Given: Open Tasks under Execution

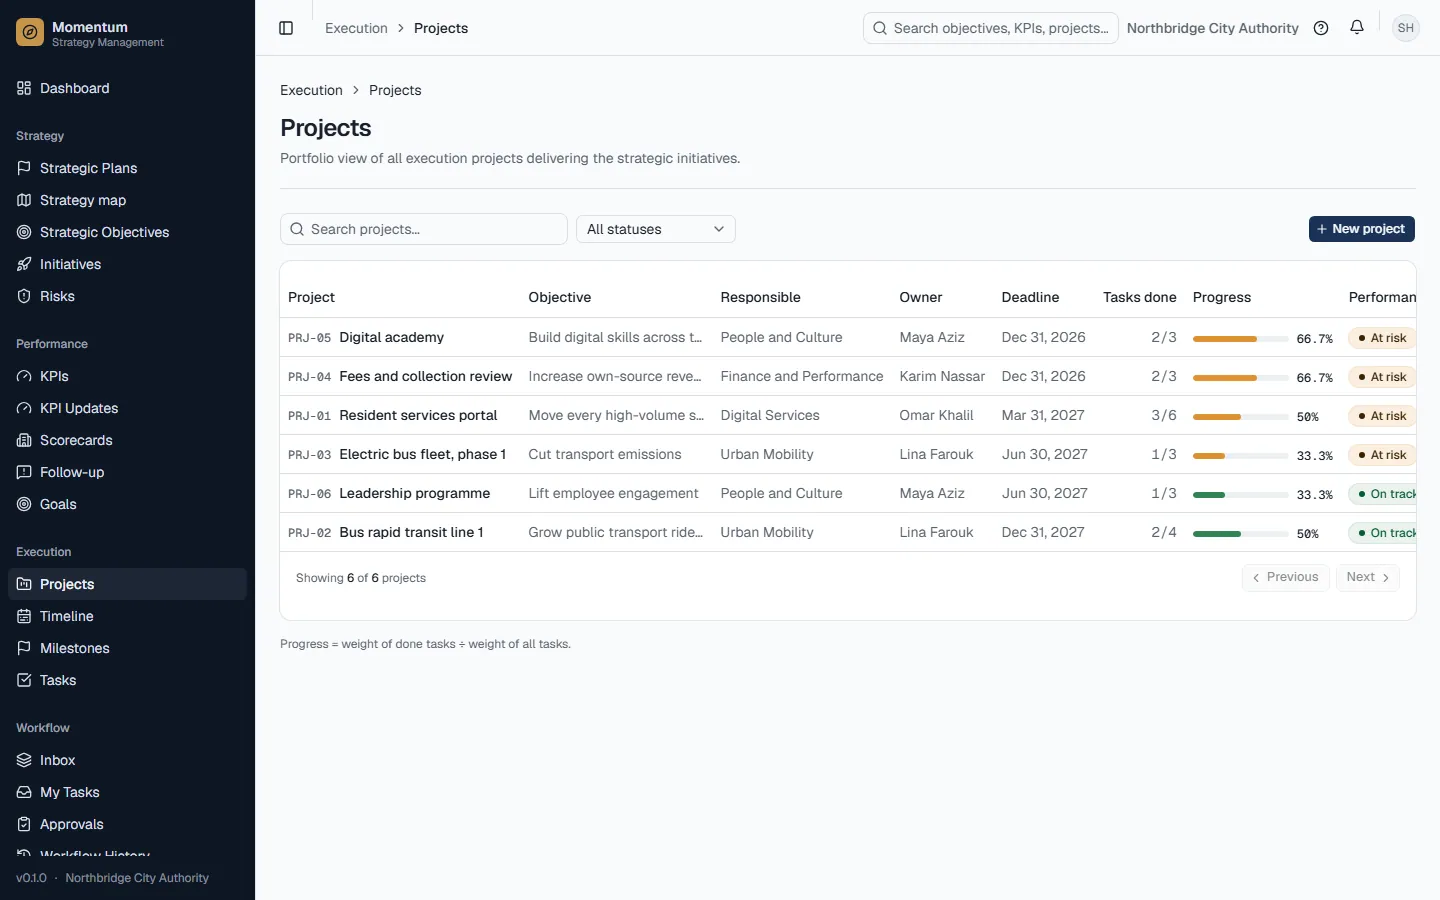Looking at the screenshot, I should pyautogui.click(x=127, y=680).
